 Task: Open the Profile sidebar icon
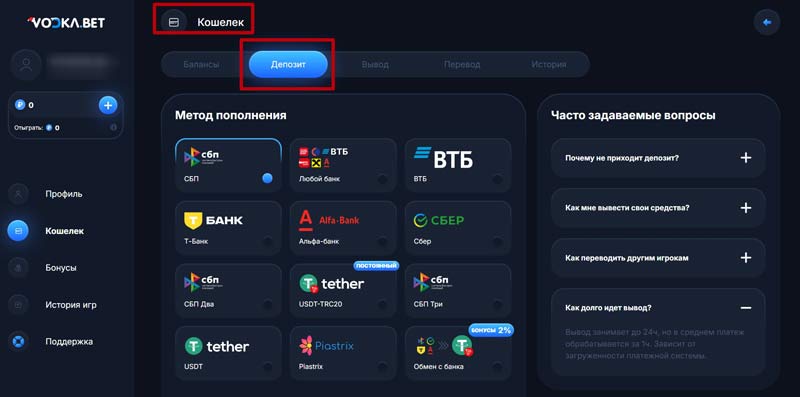click(18, 194)
